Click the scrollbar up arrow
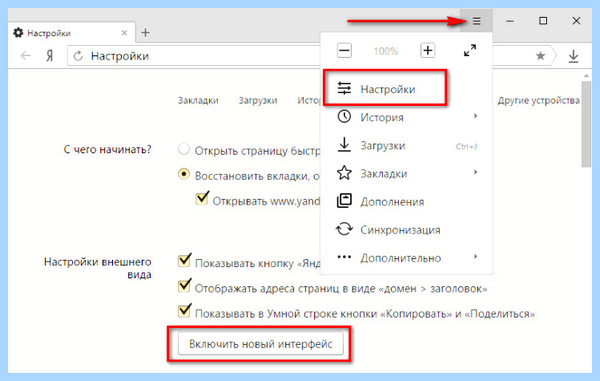This screenshot has width=600, height=381. click(587, 75)
